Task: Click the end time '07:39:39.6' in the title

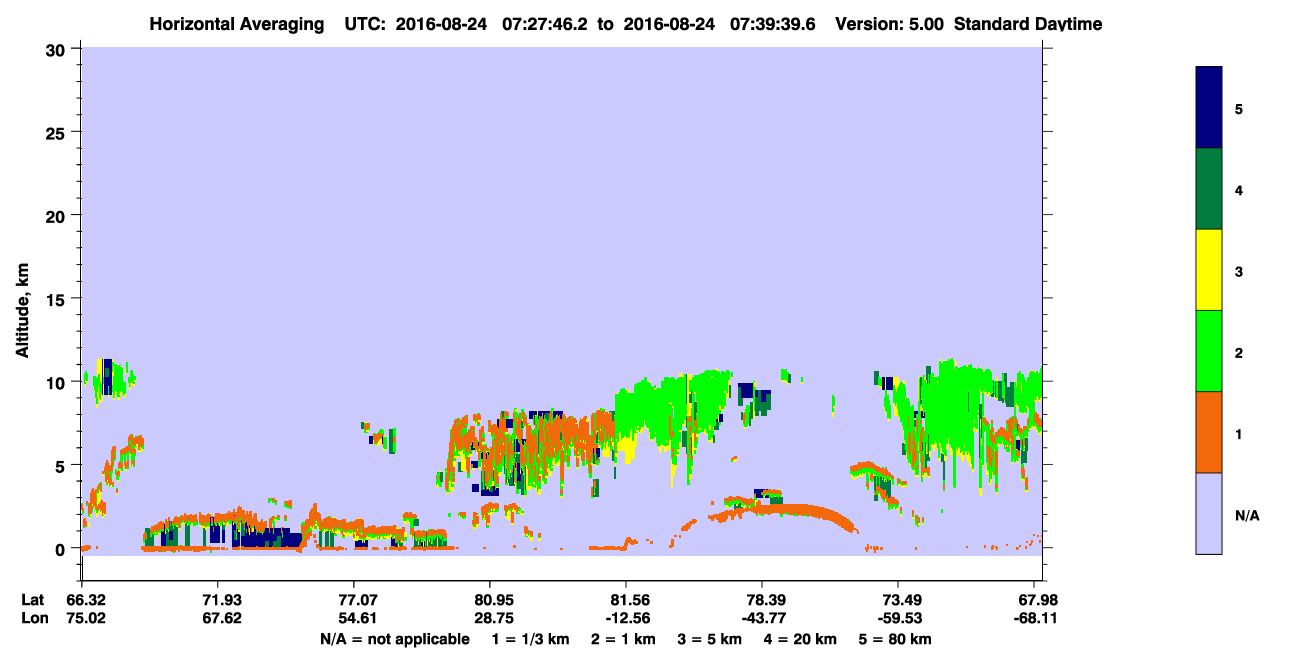Action: 771,24
